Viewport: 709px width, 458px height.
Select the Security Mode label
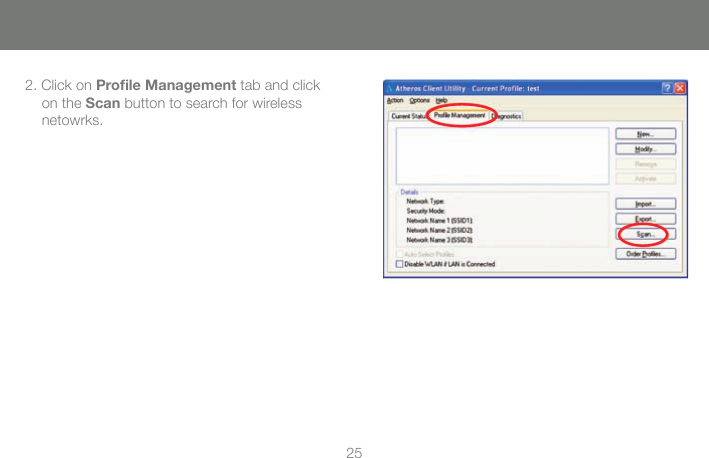425,211
